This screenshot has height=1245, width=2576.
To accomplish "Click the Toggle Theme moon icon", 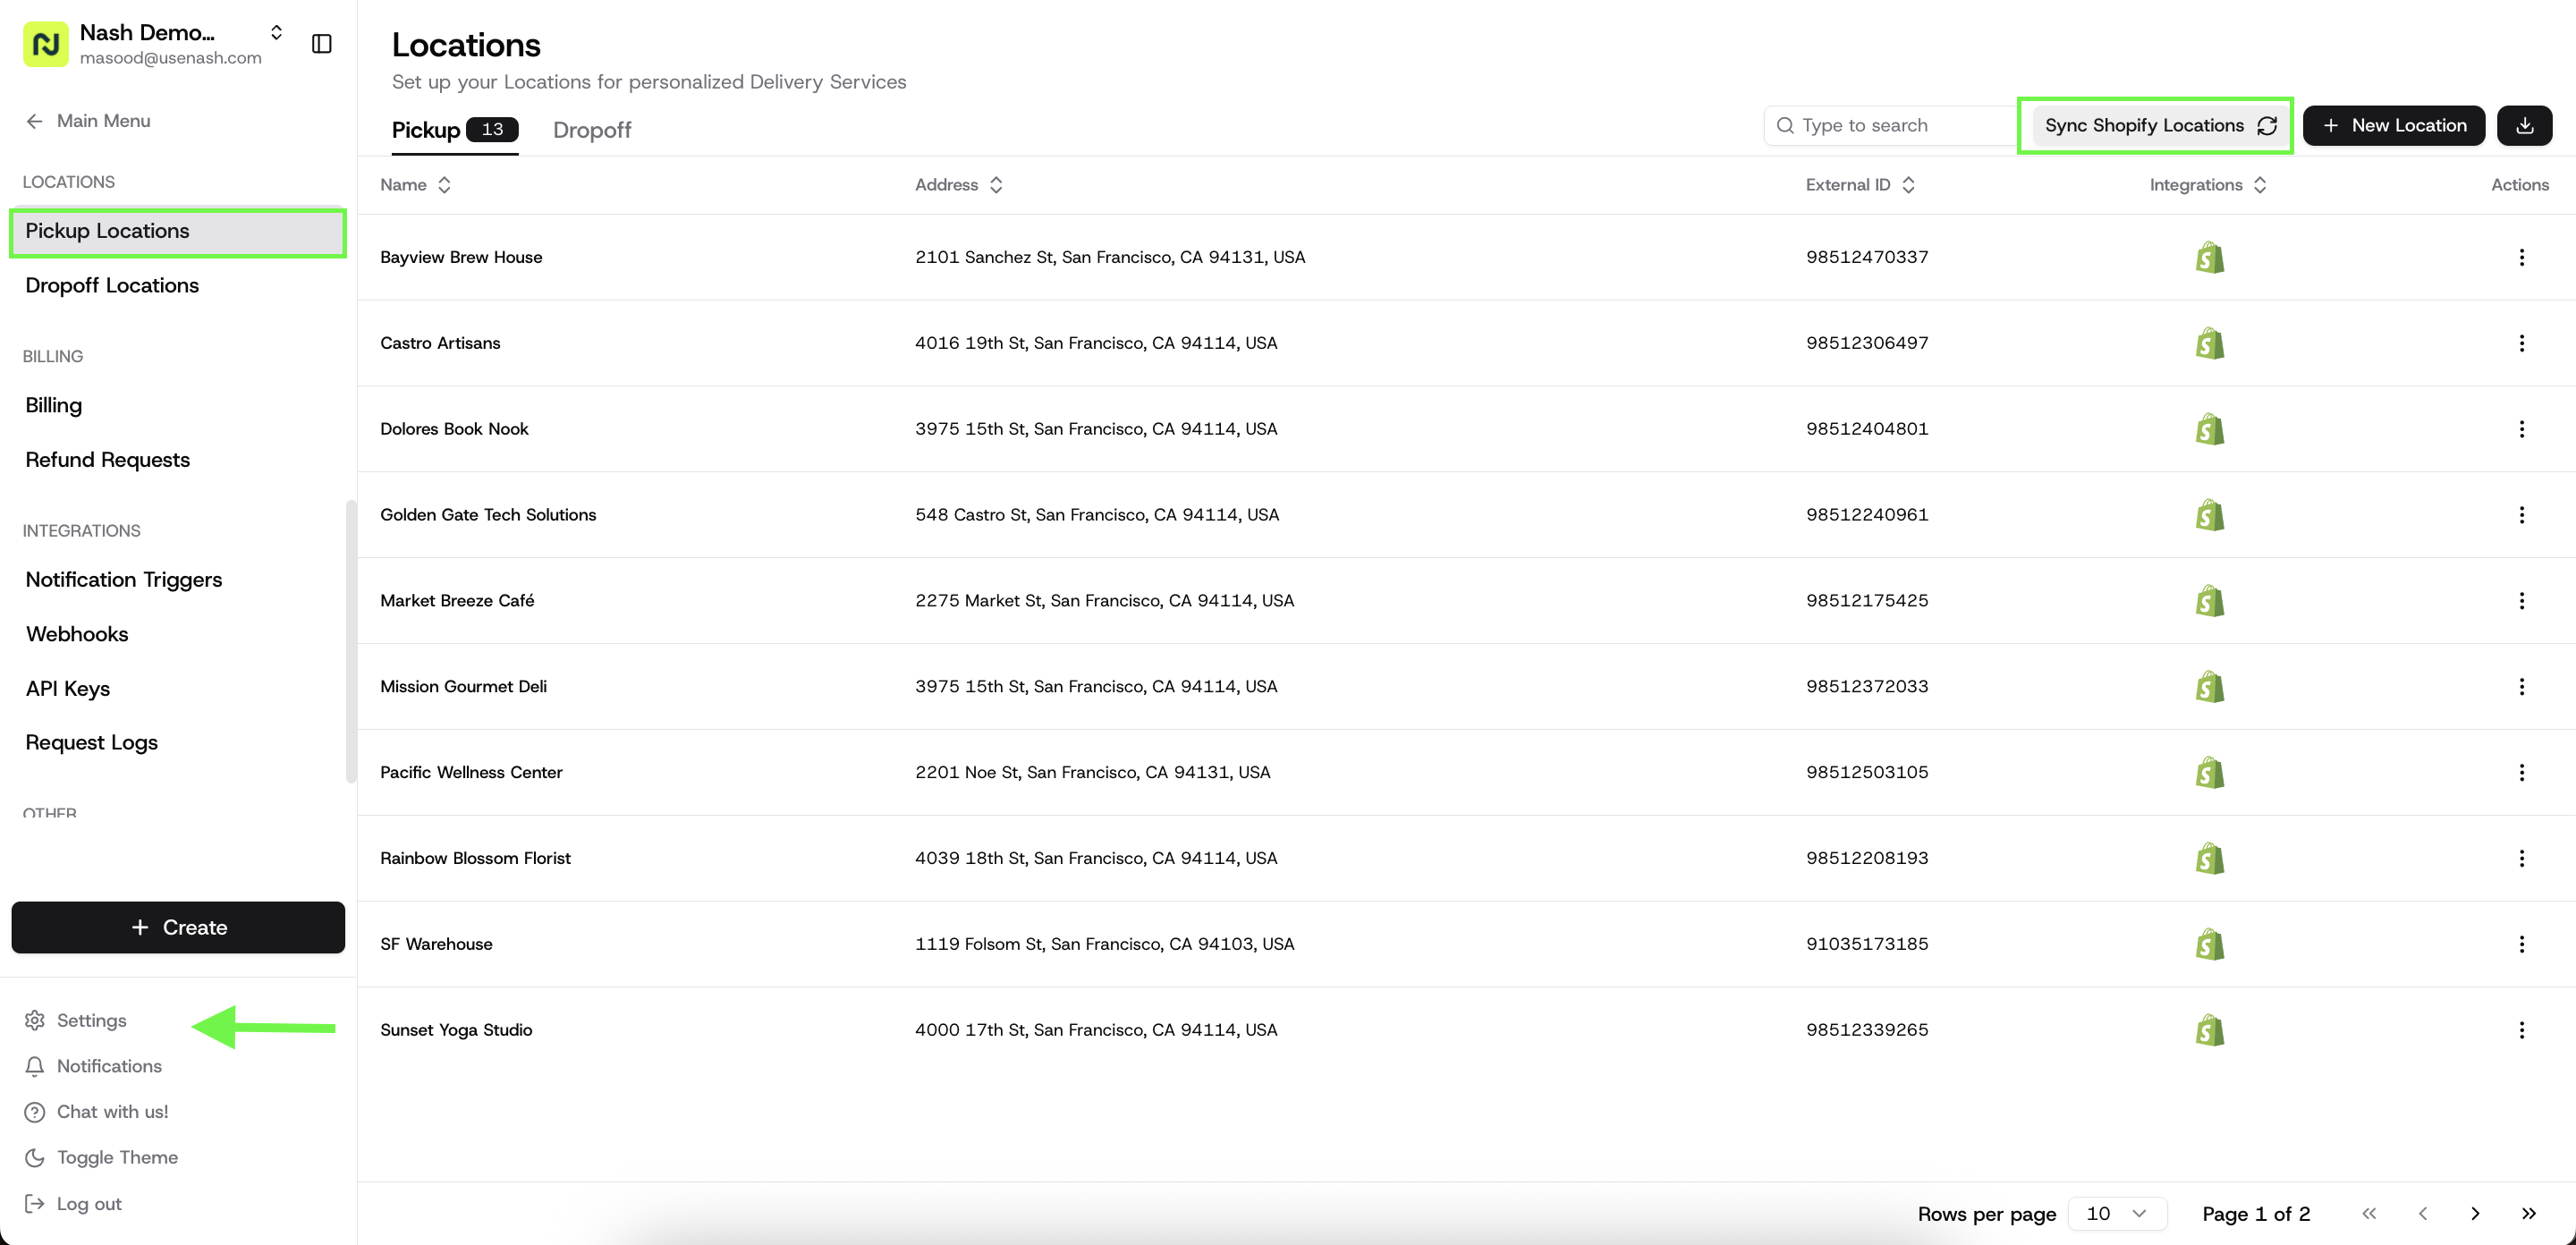I will 35,1157.
